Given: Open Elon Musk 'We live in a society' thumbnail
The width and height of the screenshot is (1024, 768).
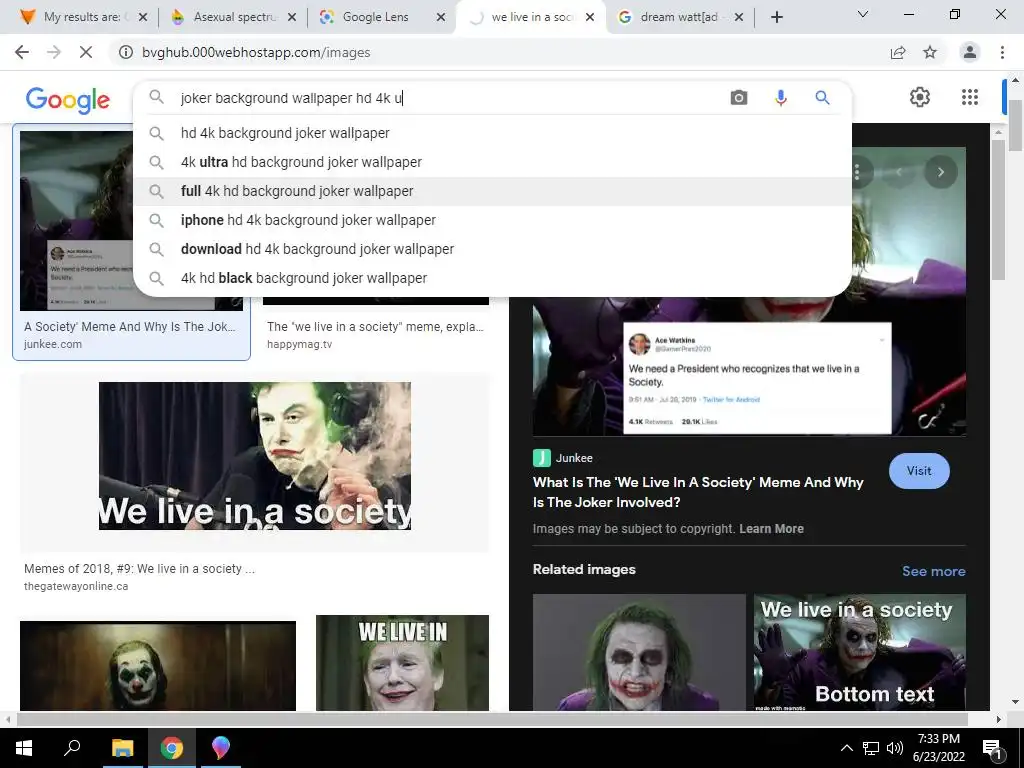Looking at the screenshot, I should pos(255,456).
